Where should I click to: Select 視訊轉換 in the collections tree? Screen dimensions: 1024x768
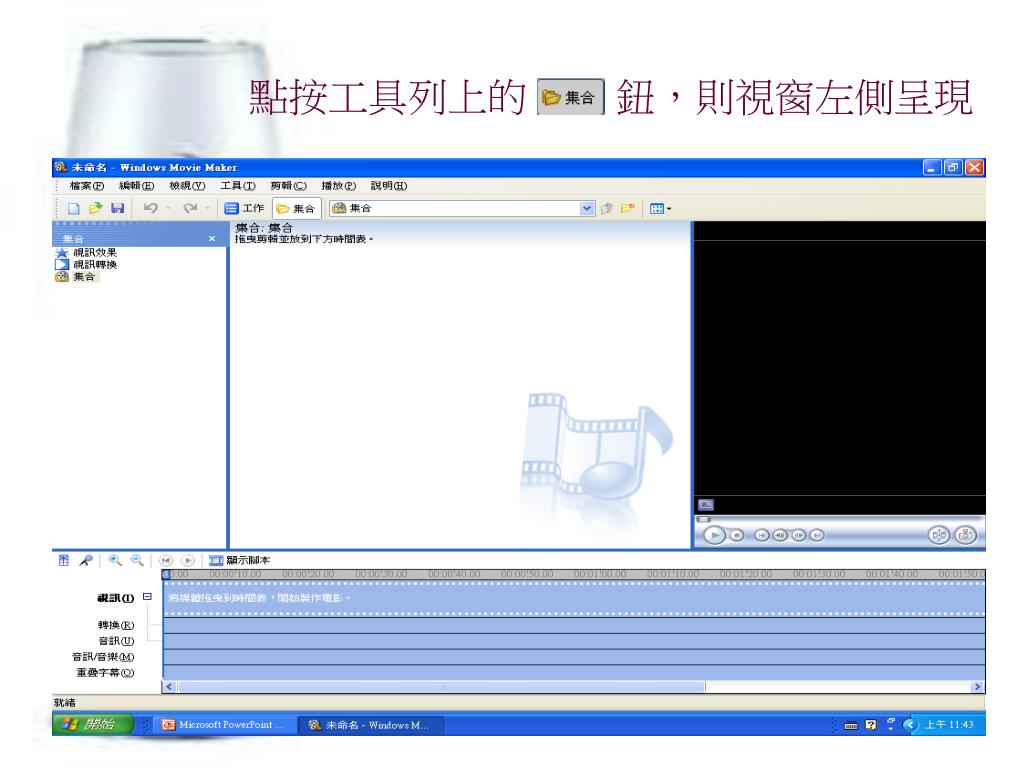pos(86,264)
